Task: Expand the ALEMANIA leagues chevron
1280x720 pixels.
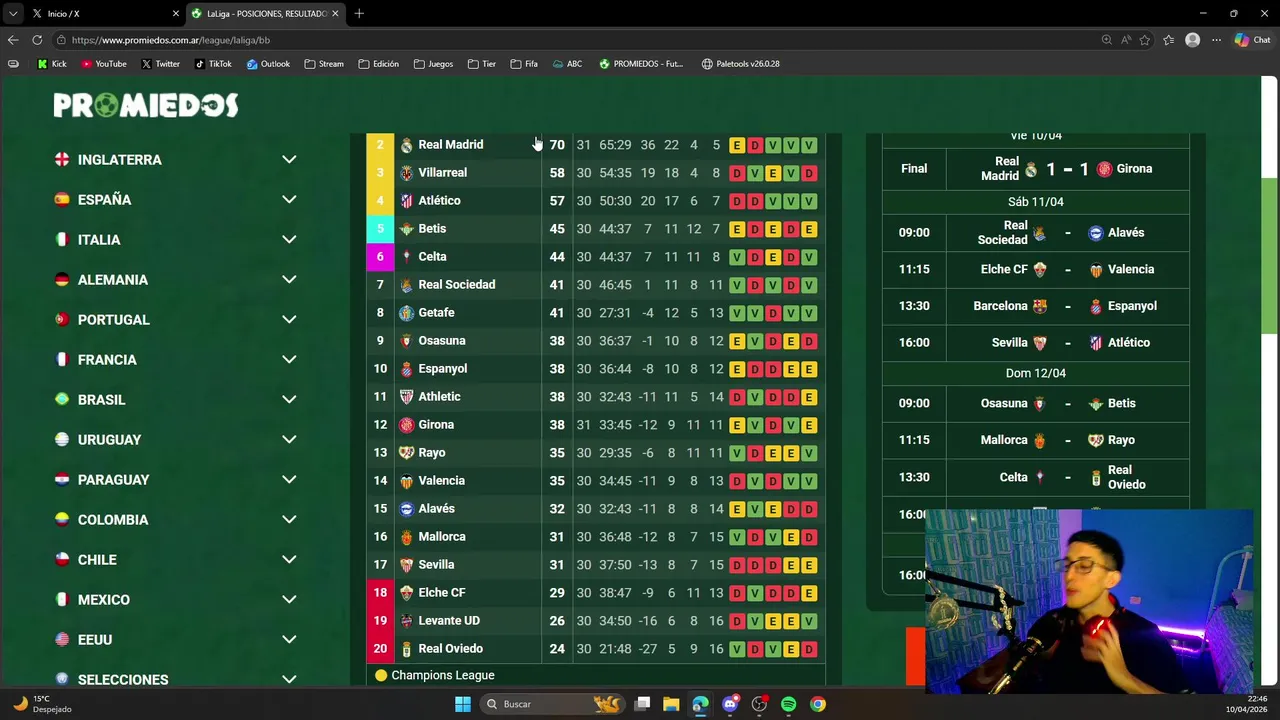Action: [289, 280]
